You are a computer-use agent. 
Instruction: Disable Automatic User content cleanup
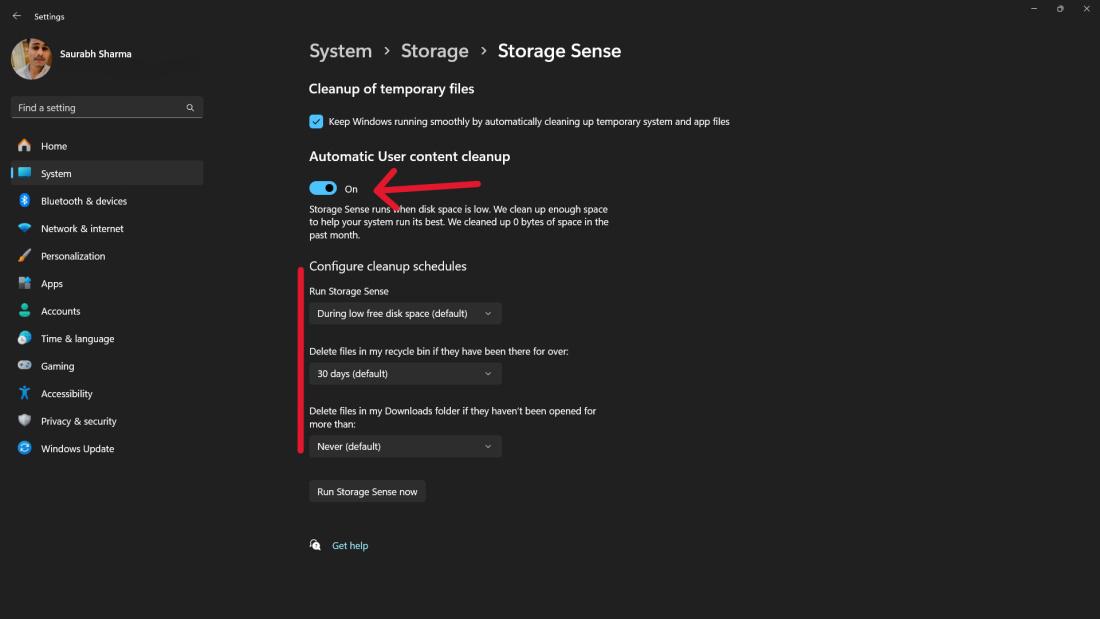[323, 188]
